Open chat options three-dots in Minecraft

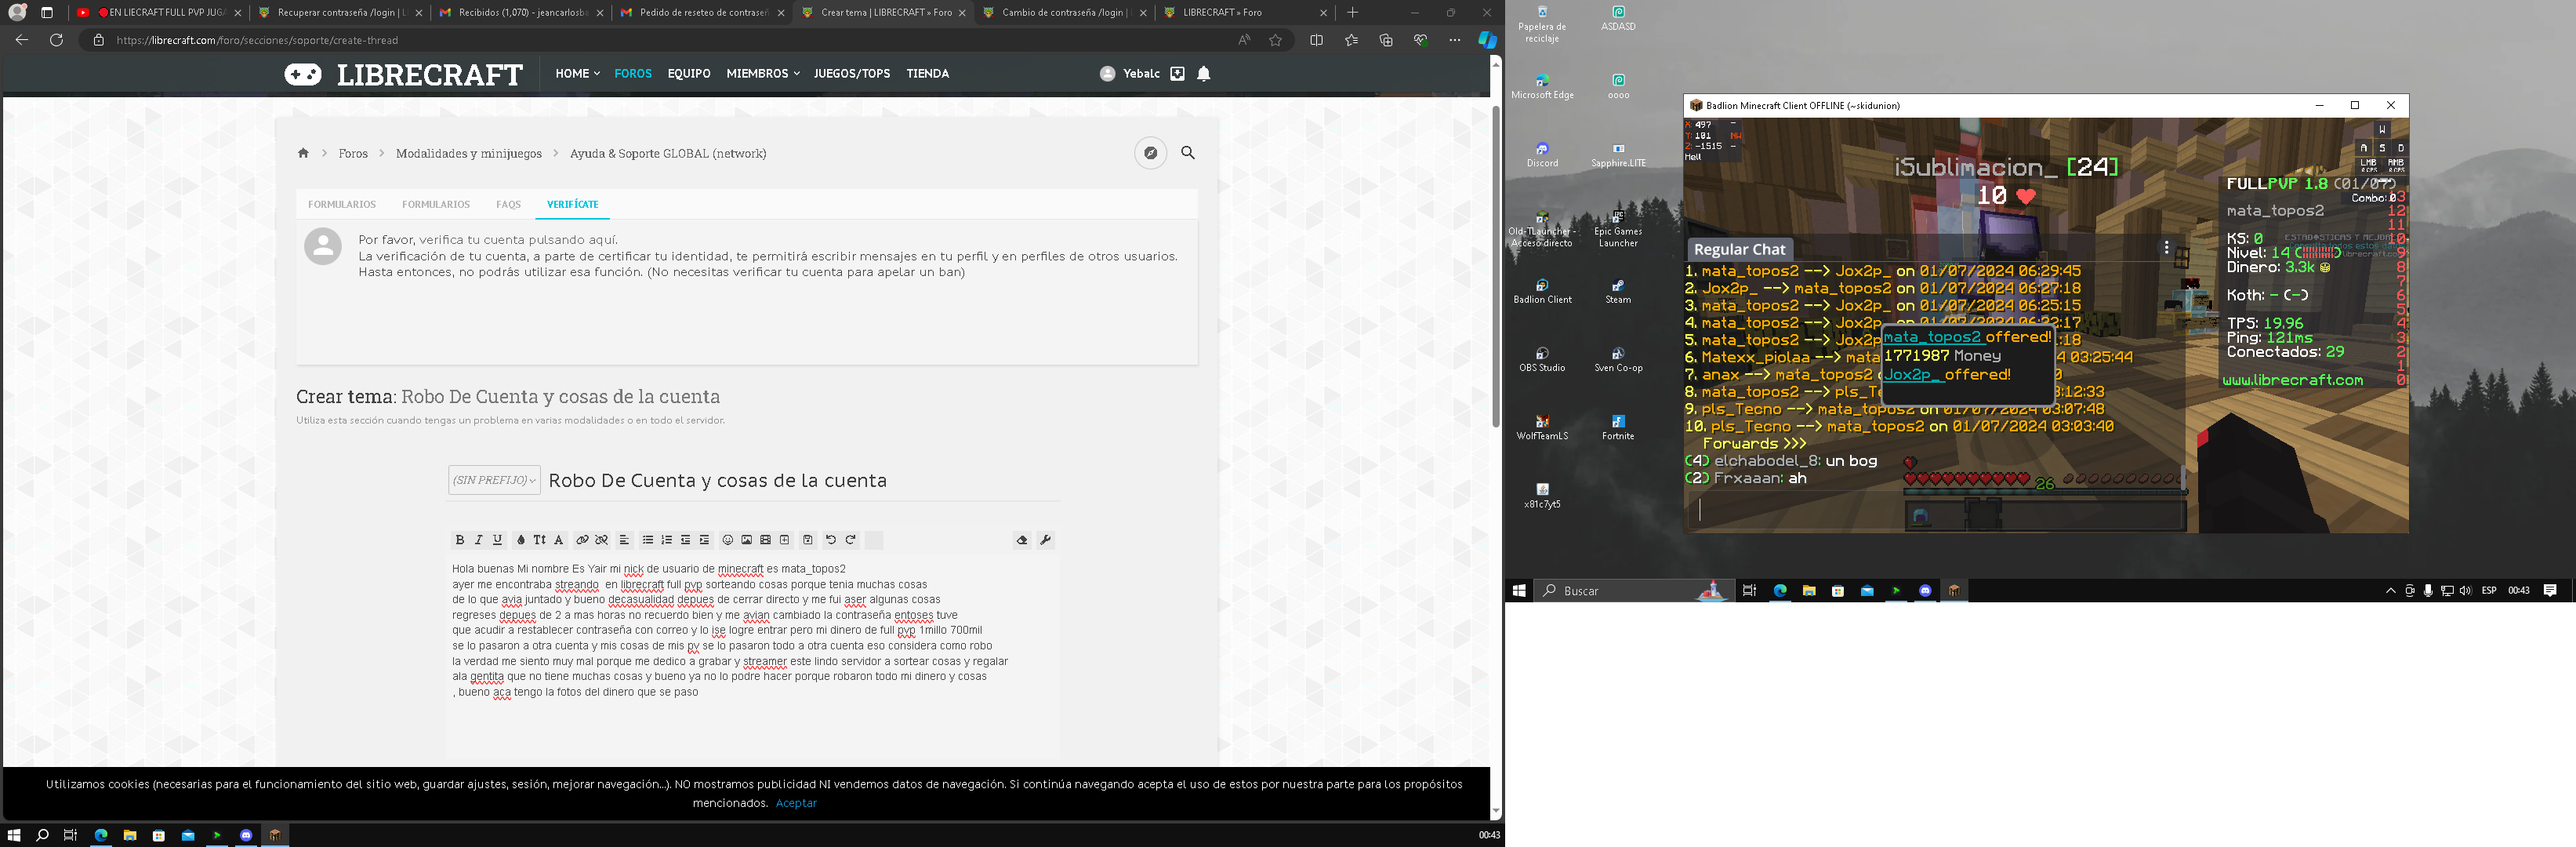[2166, 247]
